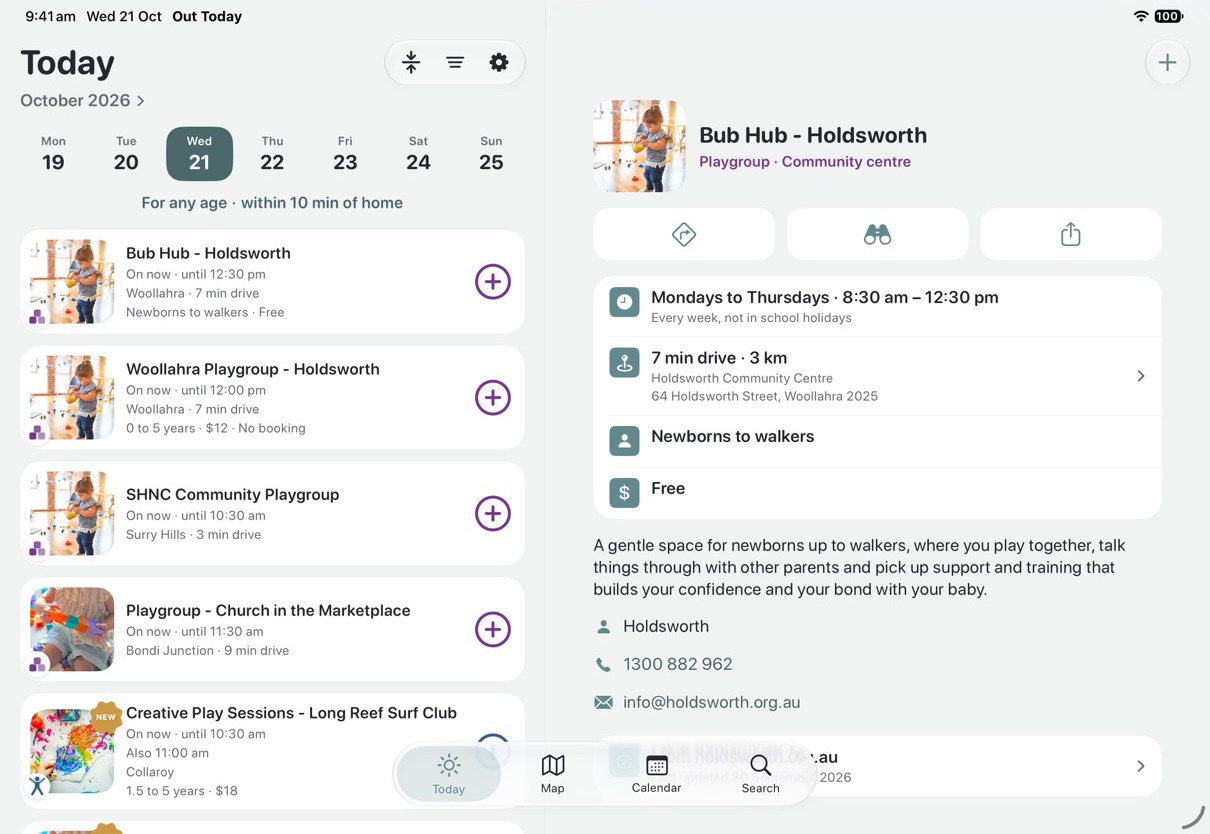The image size is (1210, 834).
Task: Tap the plus button at top right
Action: click(1167, 63)
